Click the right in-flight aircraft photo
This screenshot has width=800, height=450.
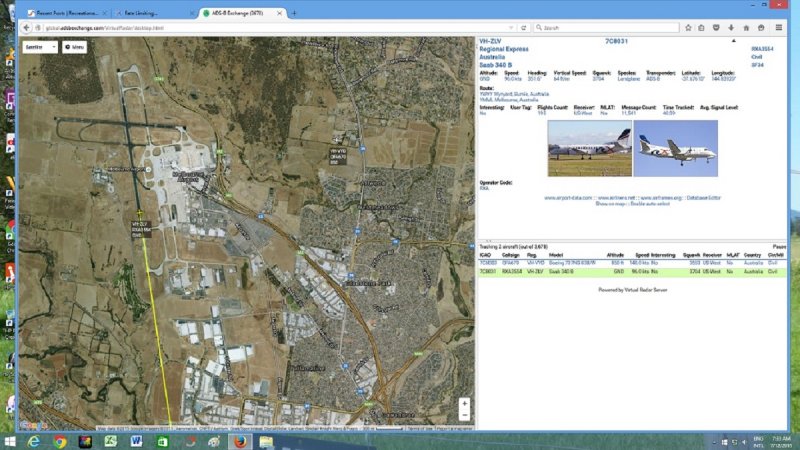click(x=676, y=148)
